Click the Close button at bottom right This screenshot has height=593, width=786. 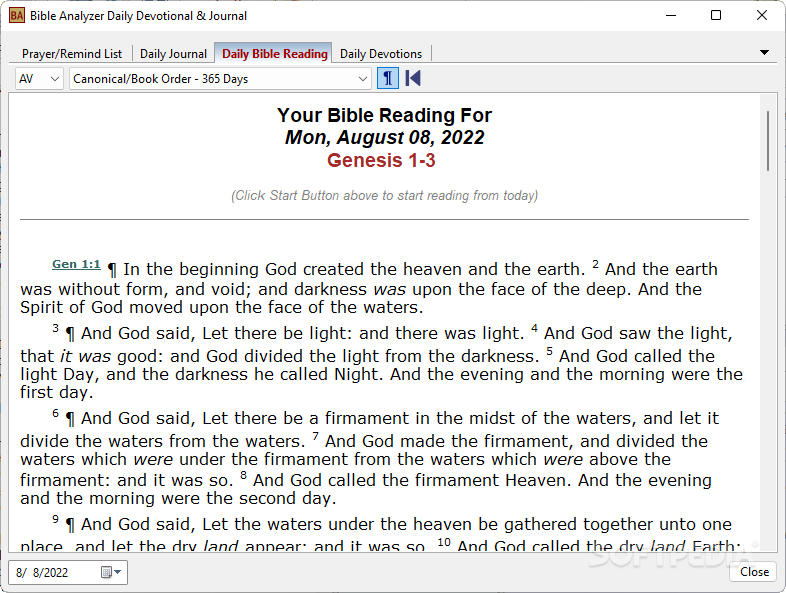tap(754, 572)
